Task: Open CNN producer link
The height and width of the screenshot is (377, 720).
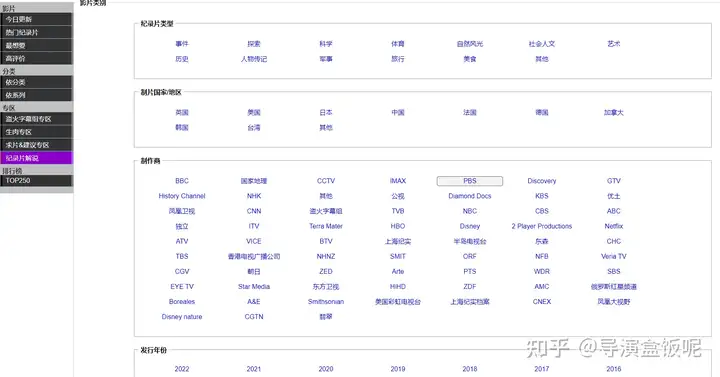Action: click(254, 211)
